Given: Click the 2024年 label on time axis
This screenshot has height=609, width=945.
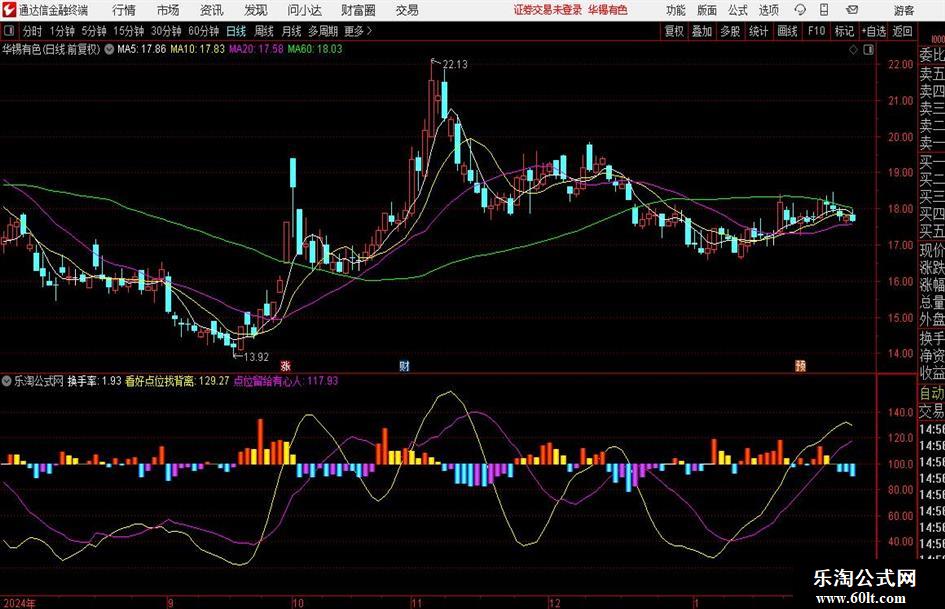Looking at the screenshot, I should coord(19,603).
